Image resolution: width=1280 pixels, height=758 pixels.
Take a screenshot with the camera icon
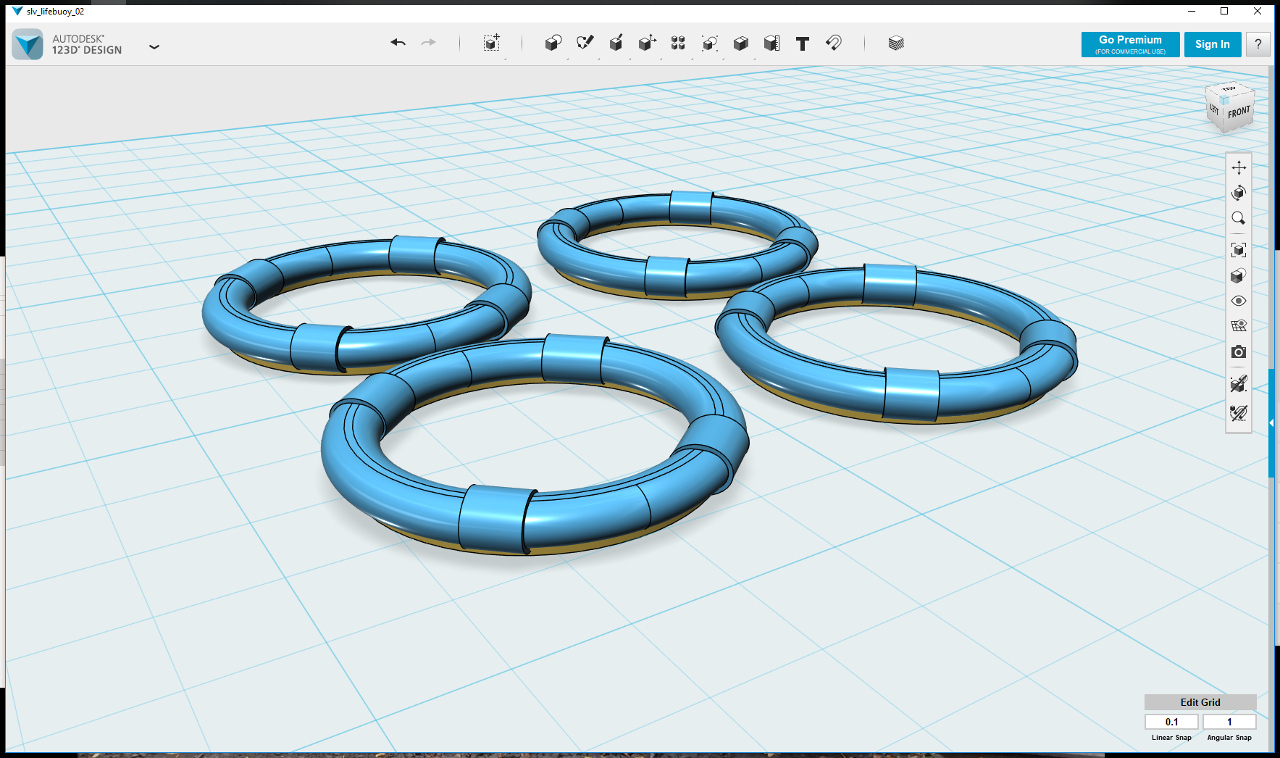pyautogui.click(x=1239, y=352)
